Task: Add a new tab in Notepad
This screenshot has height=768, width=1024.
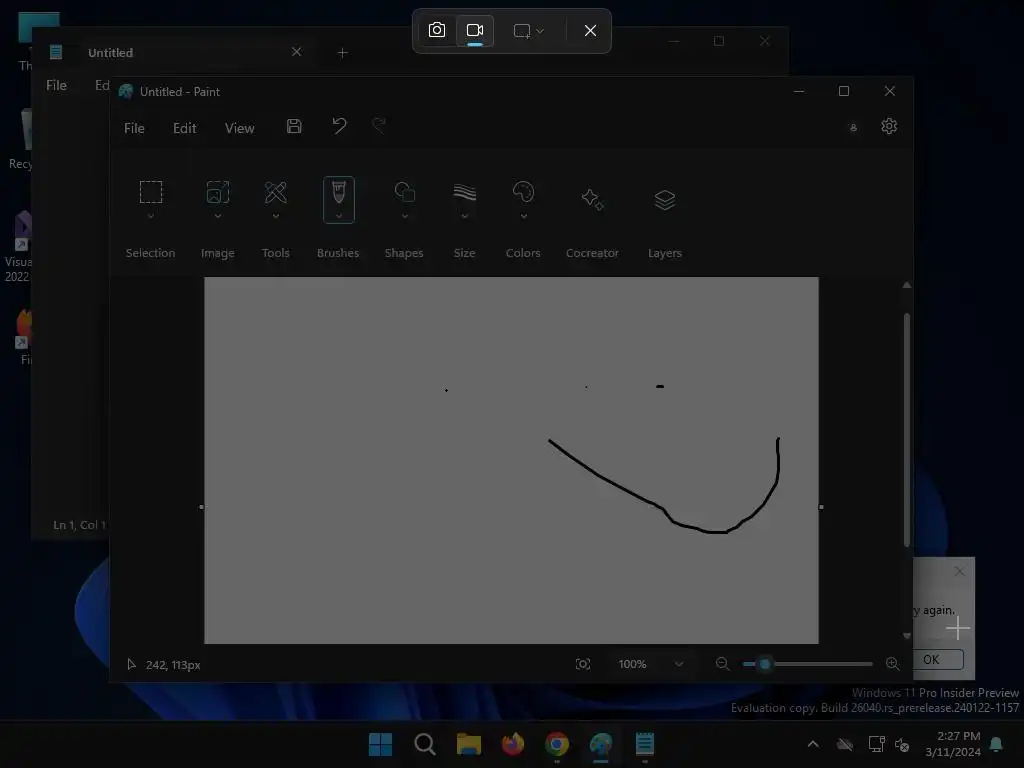Action: click(342, 52)
